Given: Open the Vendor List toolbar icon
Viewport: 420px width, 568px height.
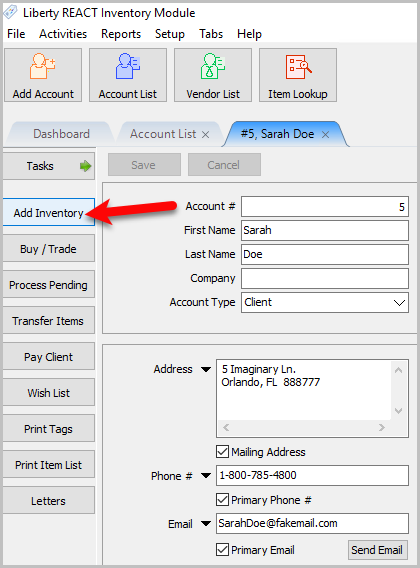Looking at the screenshot, I should point(213,75).
